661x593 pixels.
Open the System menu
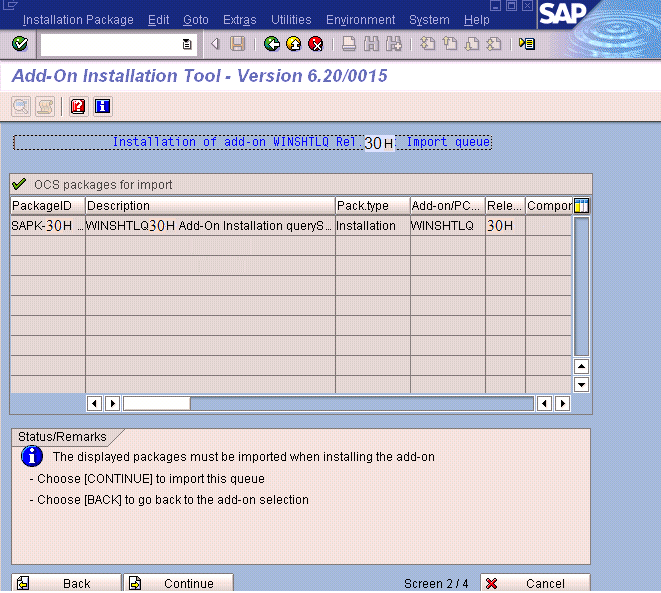429,20
